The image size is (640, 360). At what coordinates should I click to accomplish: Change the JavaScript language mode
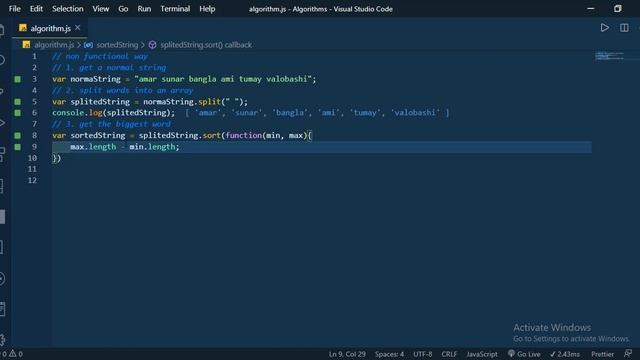pos(482,354)
